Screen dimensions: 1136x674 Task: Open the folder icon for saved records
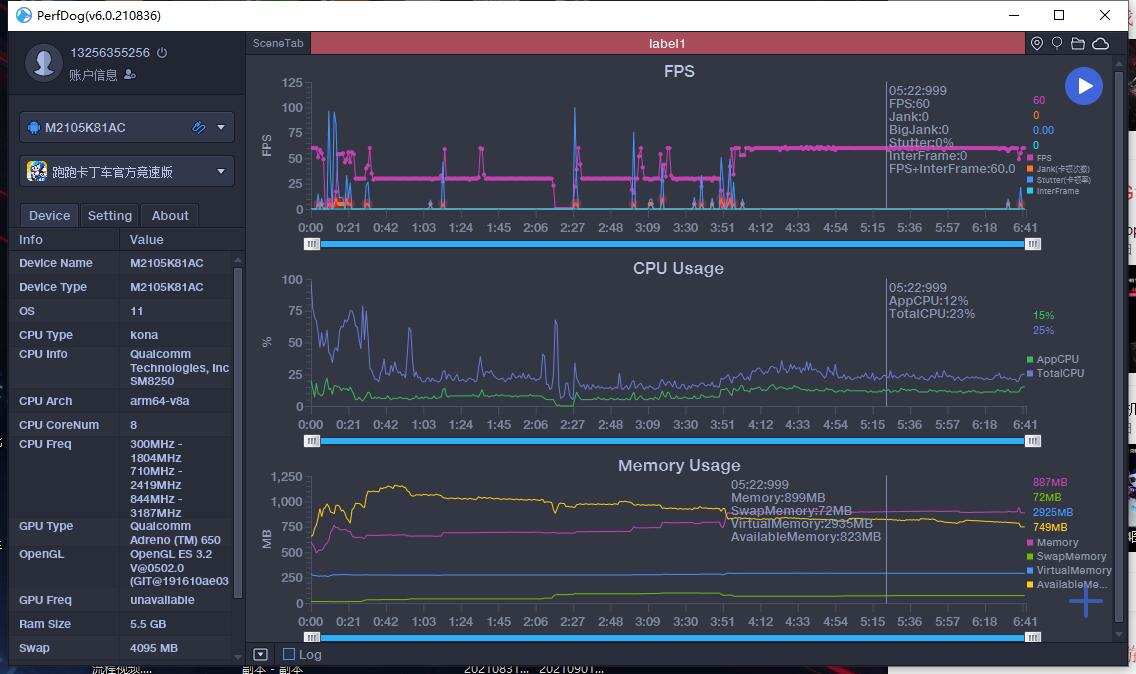coord(1078,43)
